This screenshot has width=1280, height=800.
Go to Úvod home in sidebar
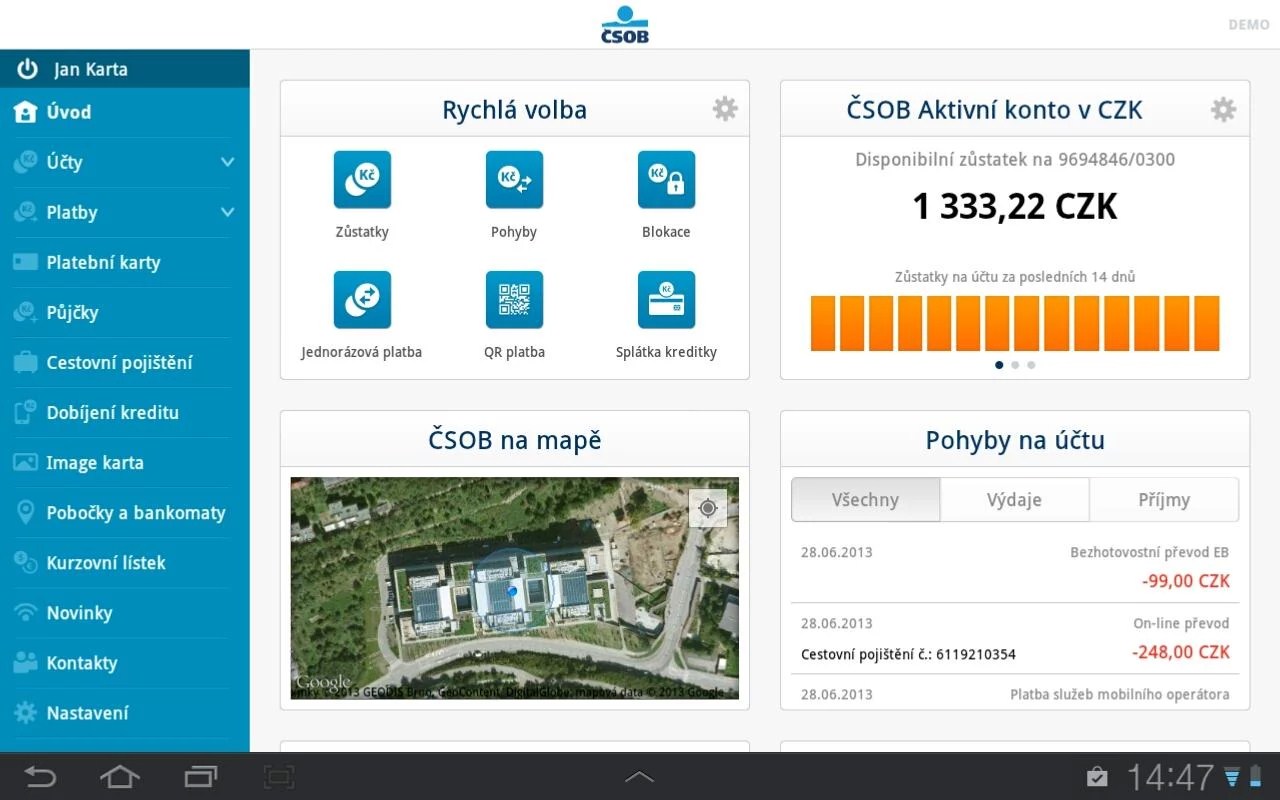(x=125, y=112)
